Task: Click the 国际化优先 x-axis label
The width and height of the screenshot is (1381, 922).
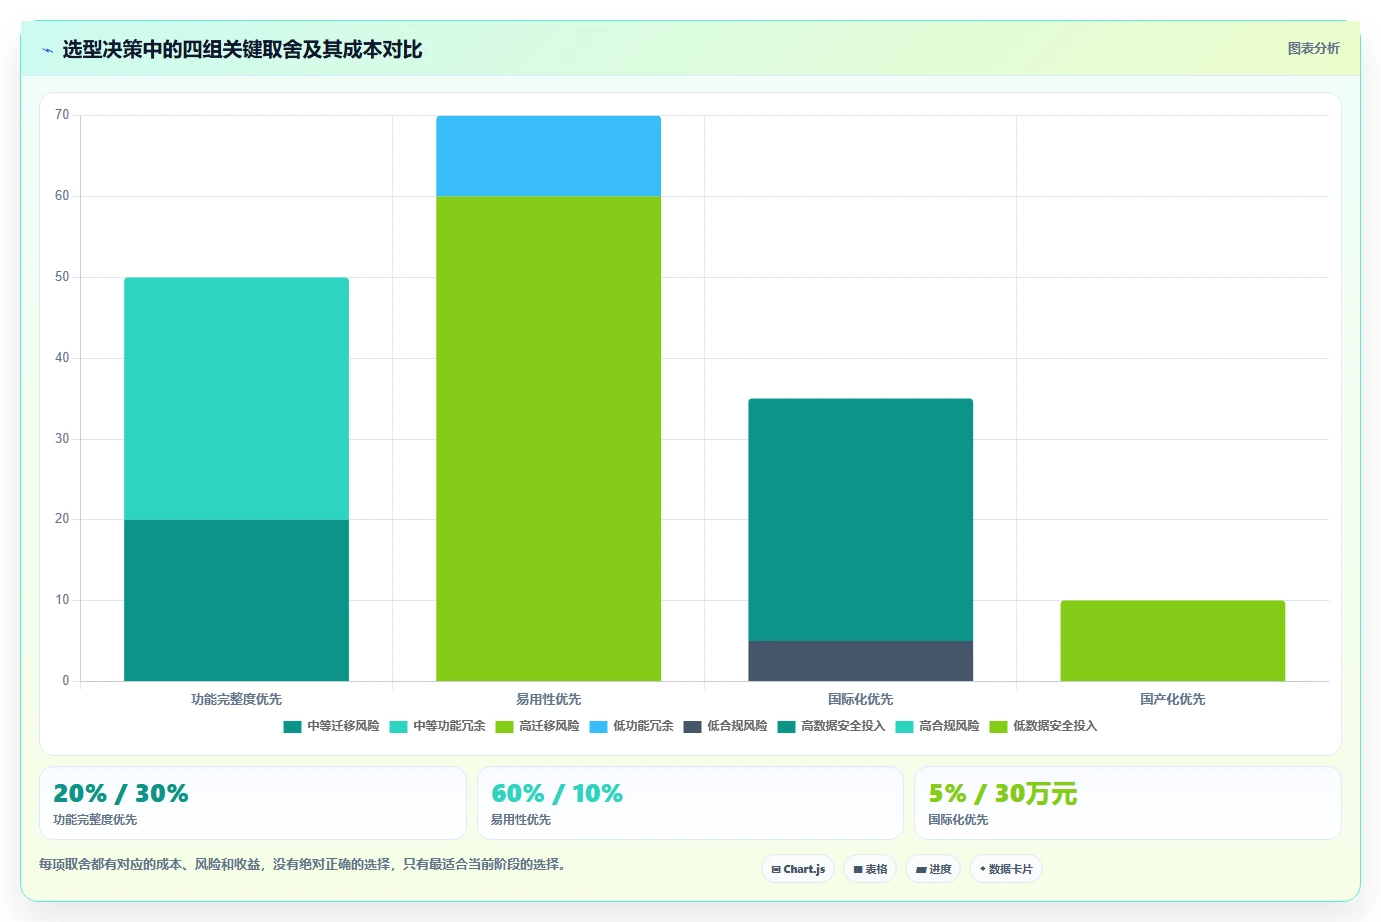Action: (860, 699)
